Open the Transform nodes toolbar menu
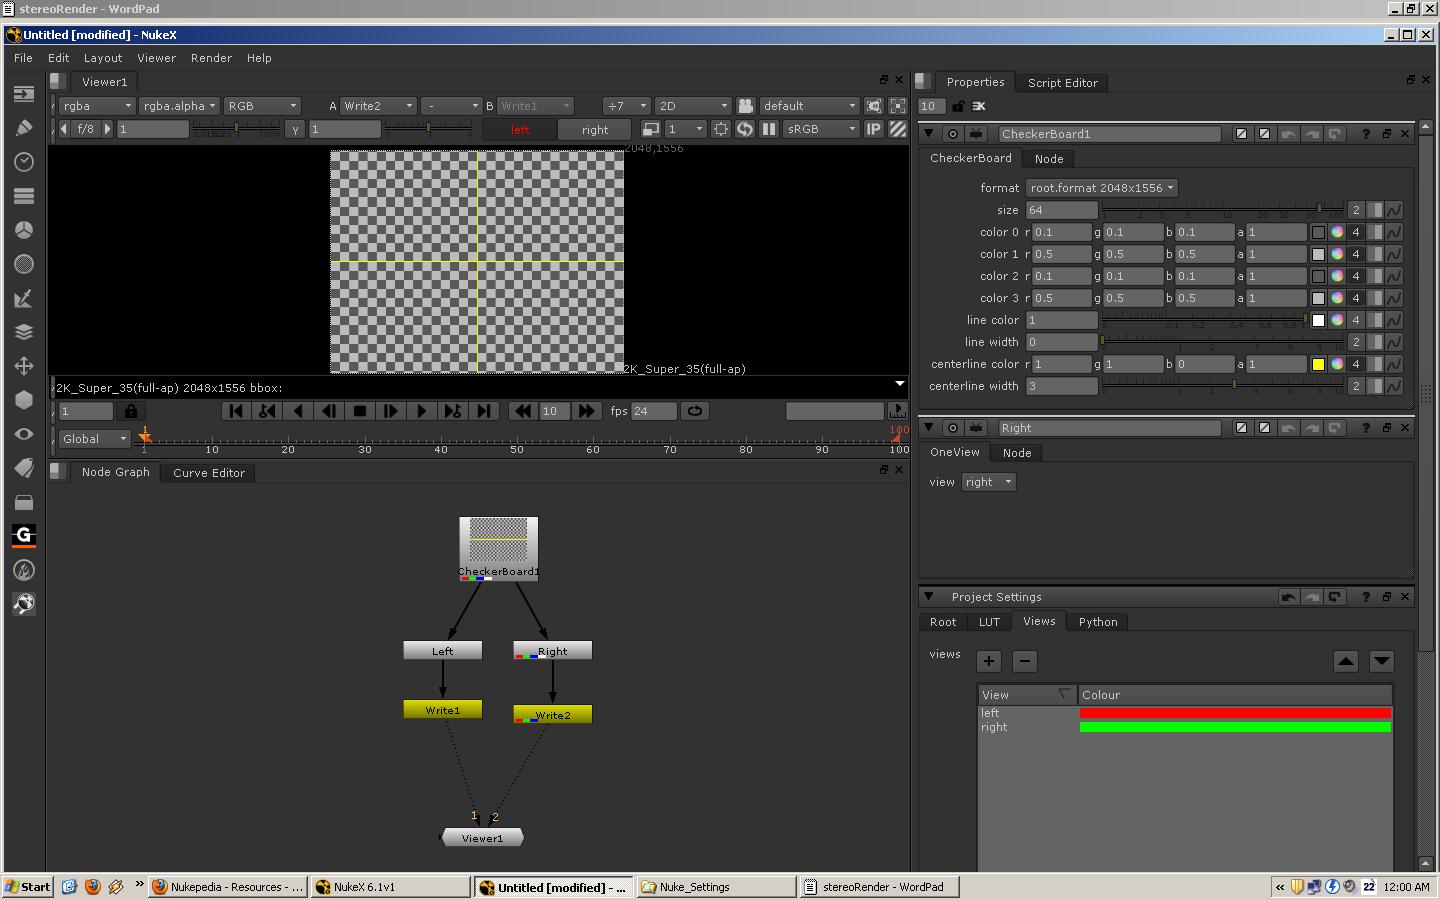The width and height of the screenshot is (1440, 900). click(24, 366)
